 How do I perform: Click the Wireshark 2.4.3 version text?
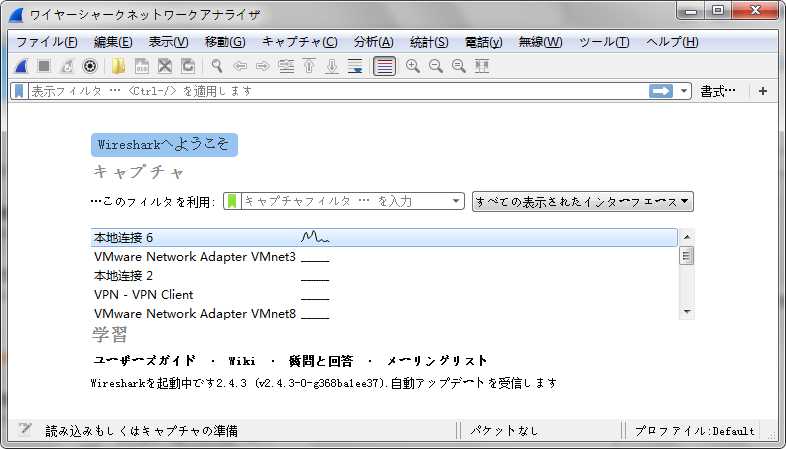coord(324,383)
